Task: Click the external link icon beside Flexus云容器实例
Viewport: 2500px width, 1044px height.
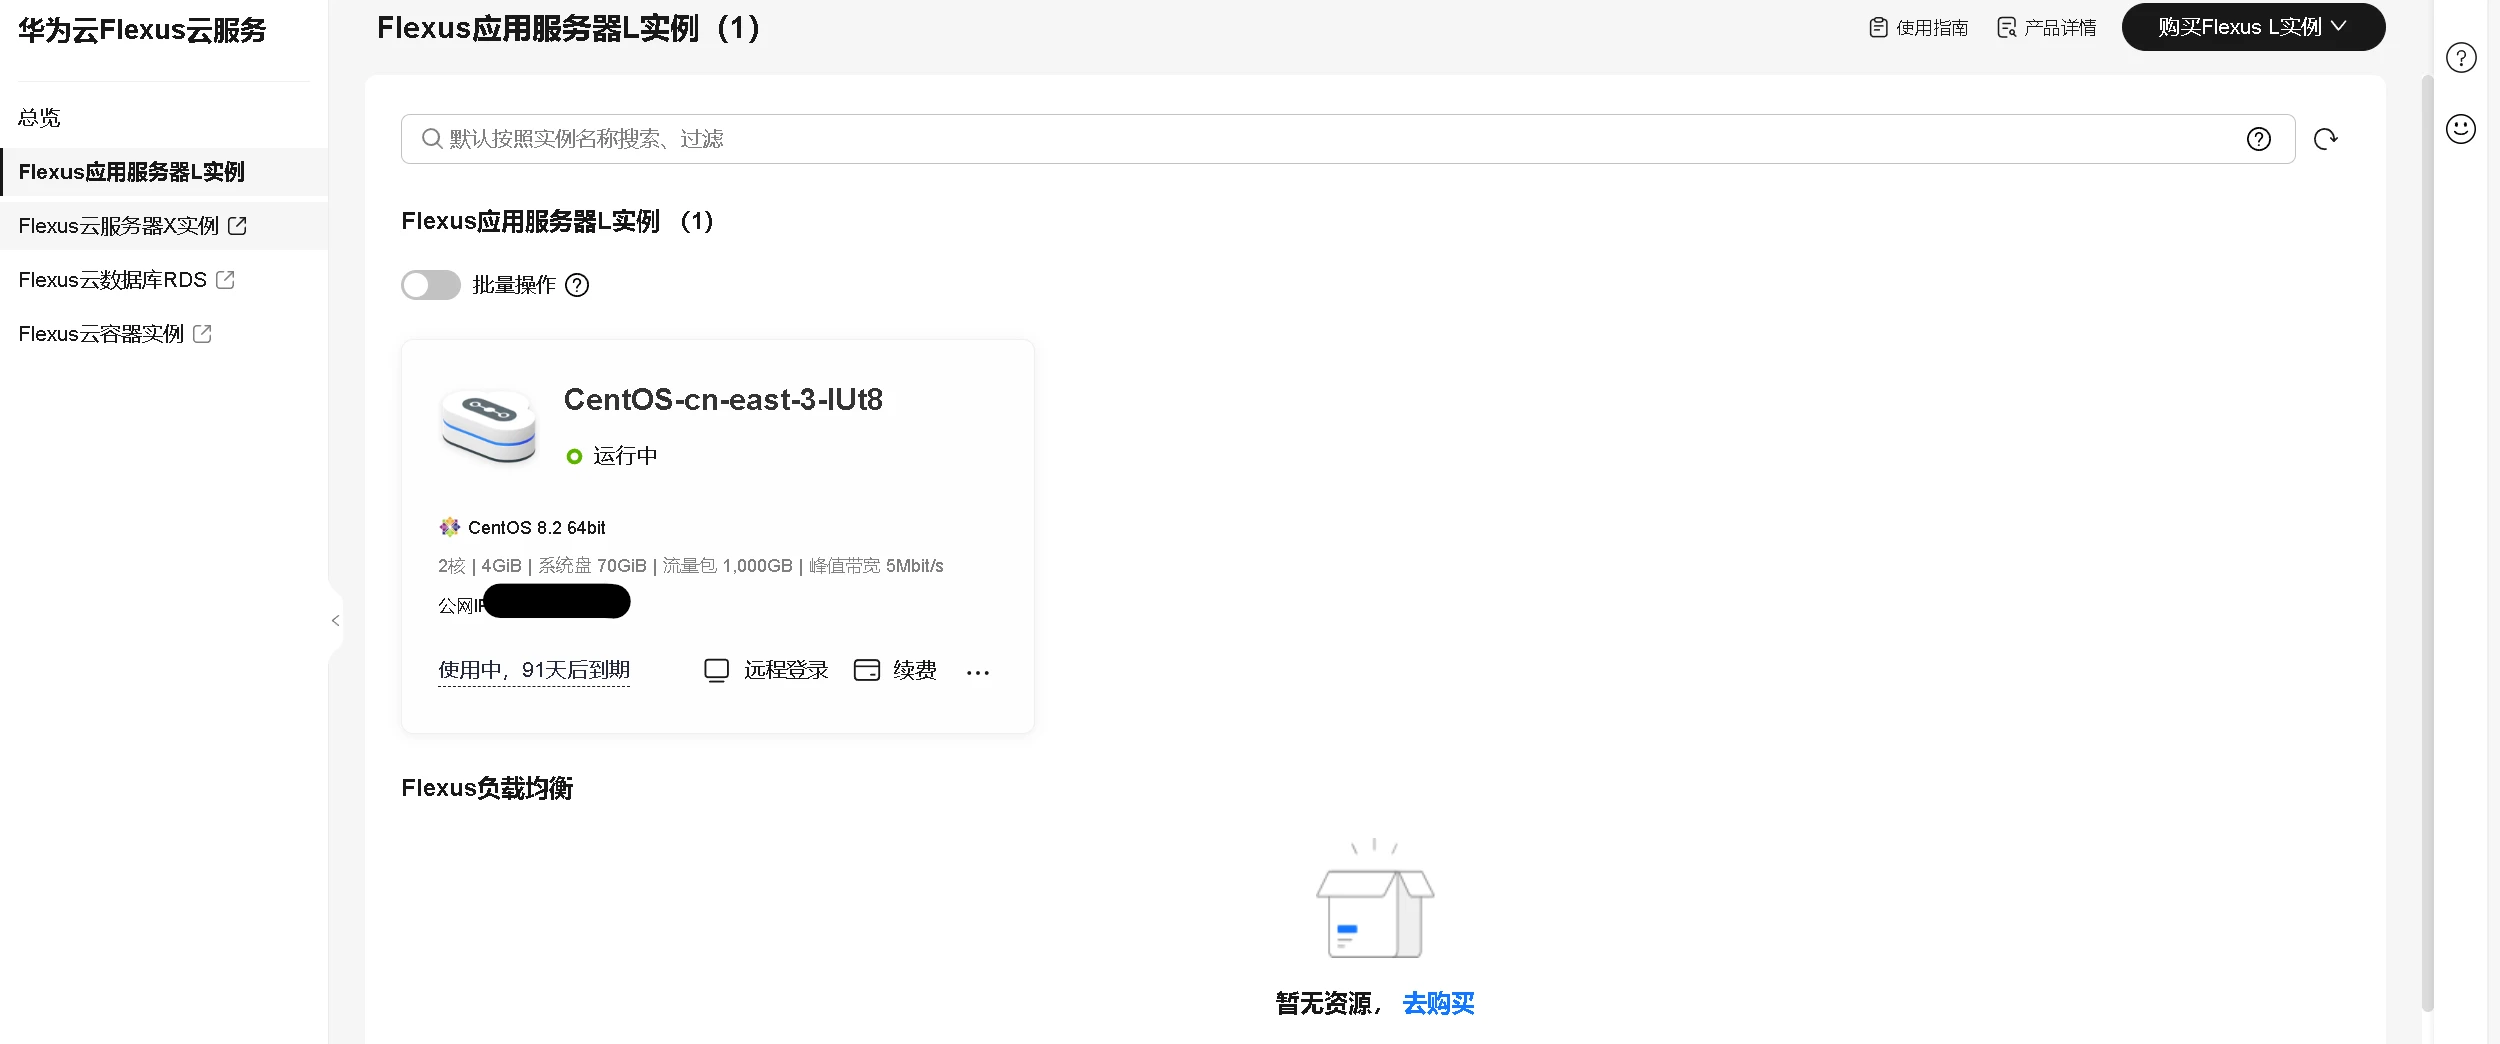Action: click(202, 334)
